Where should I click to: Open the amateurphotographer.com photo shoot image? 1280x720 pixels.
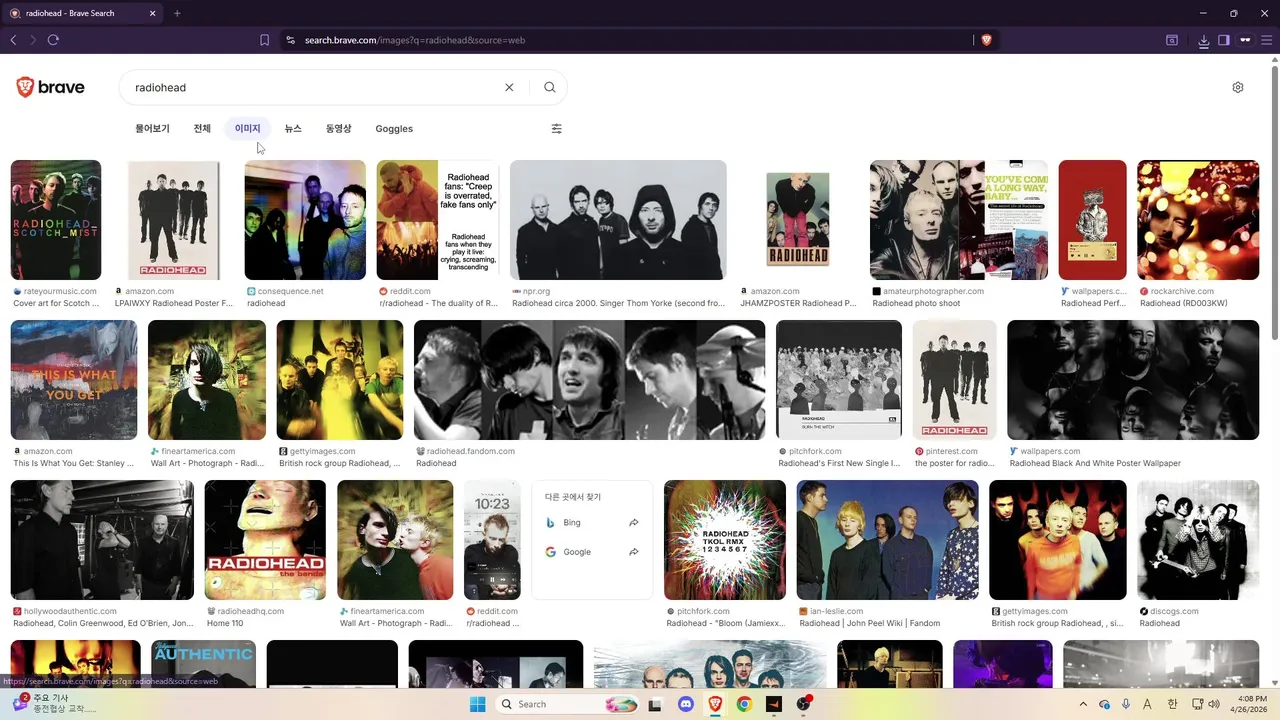click(x=959, y=220)
